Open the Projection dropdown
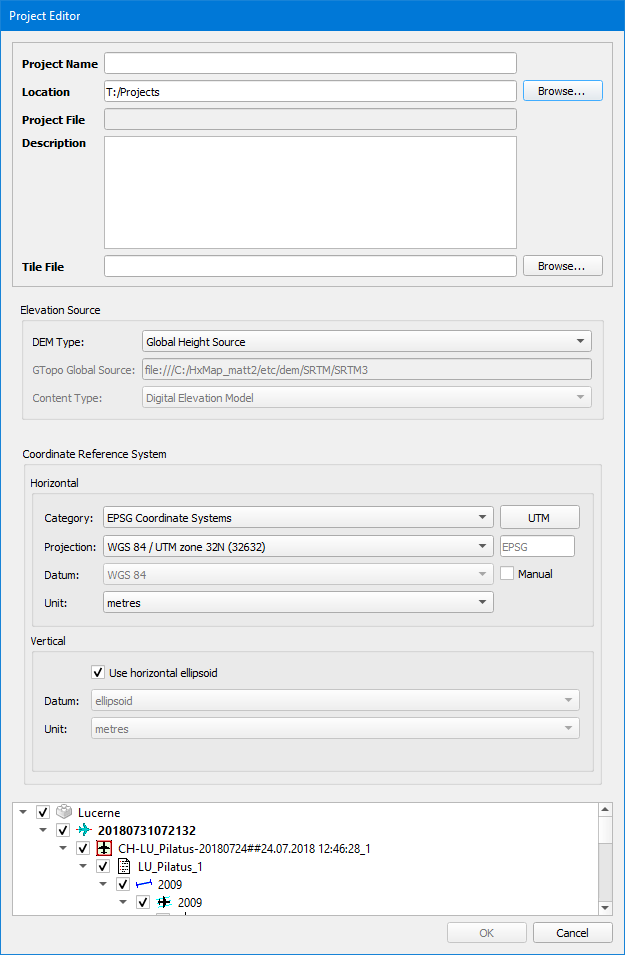The width and height of the screenshot is (625, 955). pyautogui.click(x=298, y=546)
